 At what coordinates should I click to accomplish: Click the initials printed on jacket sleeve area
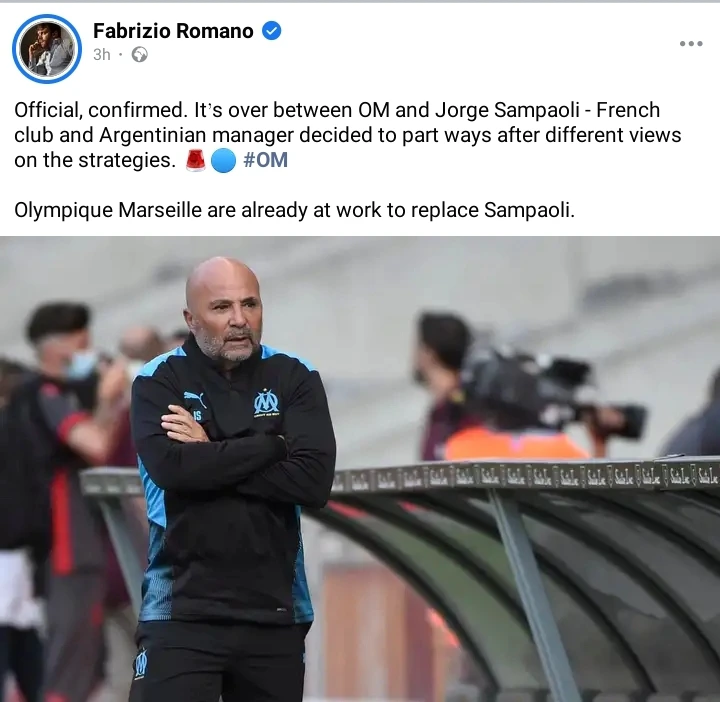[x=197, y=416]
